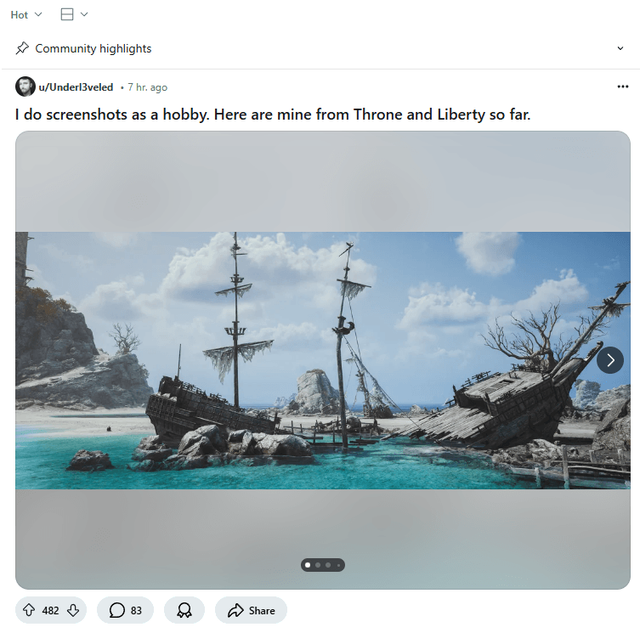Select the second gallery pagination dot
This screenshot has width=640, height=626.
coord(318,565)
